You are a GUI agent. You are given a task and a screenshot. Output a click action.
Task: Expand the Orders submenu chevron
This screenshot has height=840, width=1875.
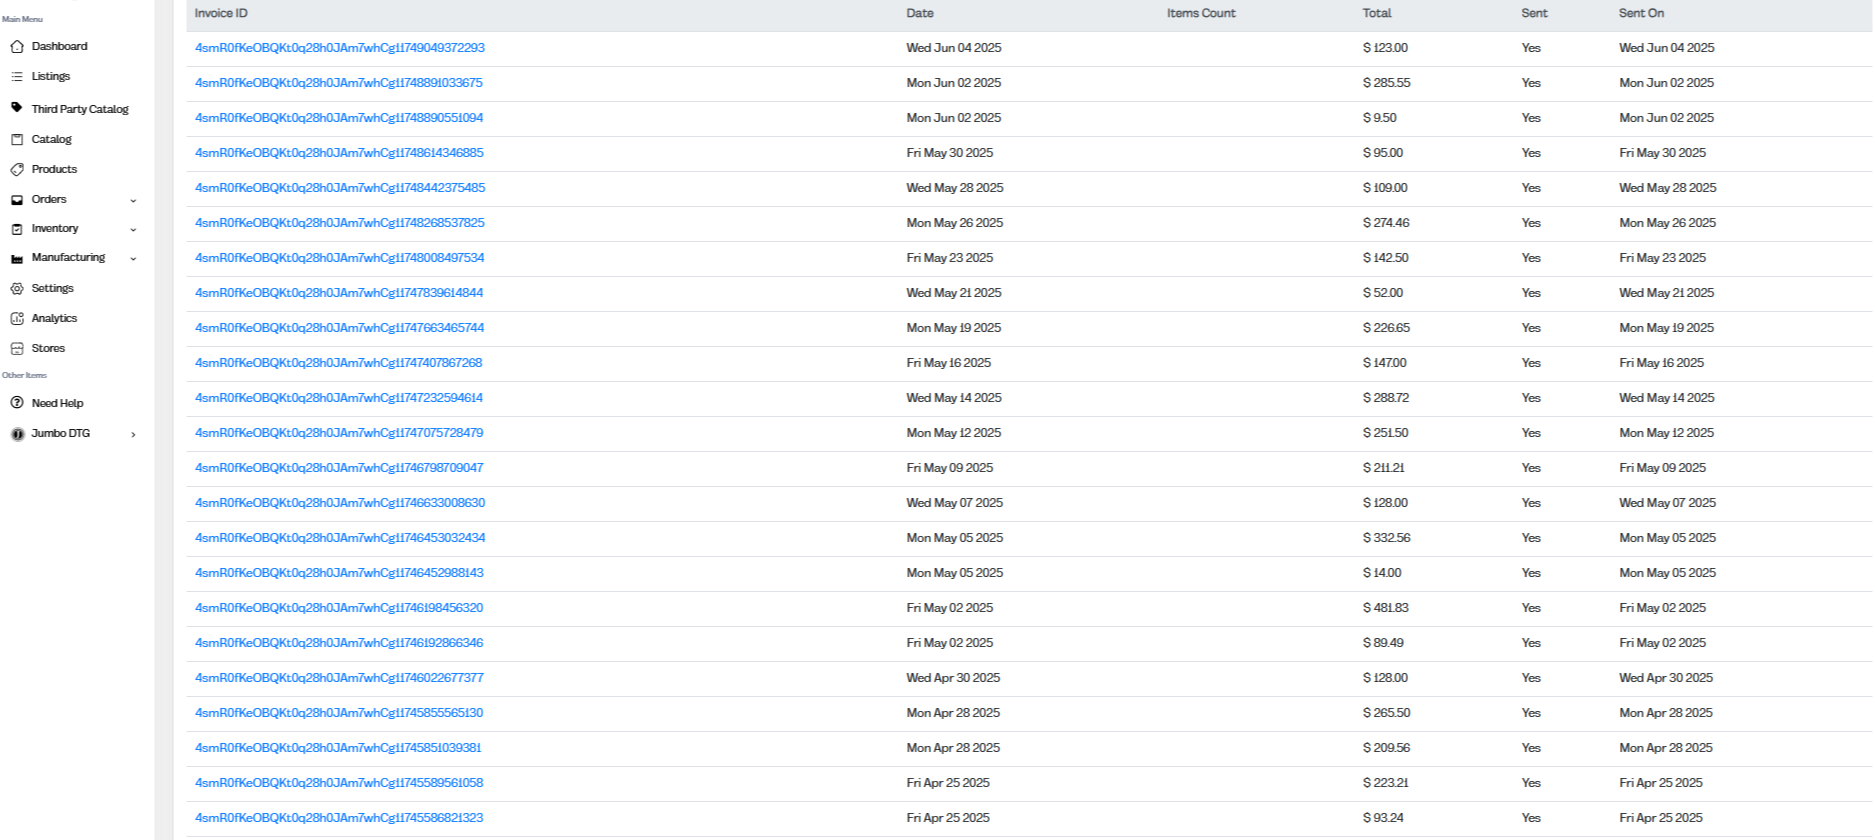133,200
